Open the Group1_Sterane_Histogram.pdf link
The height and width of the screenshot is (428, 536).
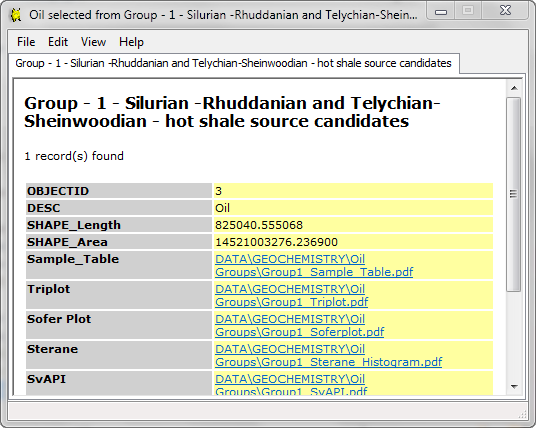coord(329,356)
